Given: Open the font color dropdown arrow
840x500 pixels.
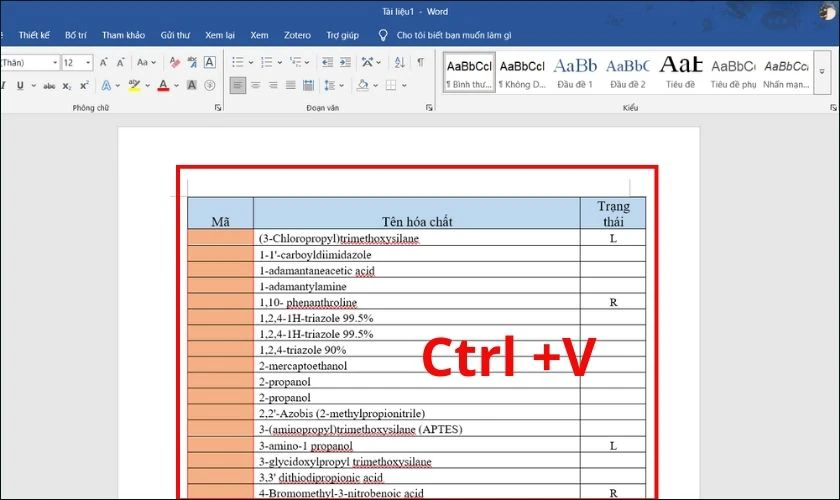Looking at the screenshot, I should 176,86.
